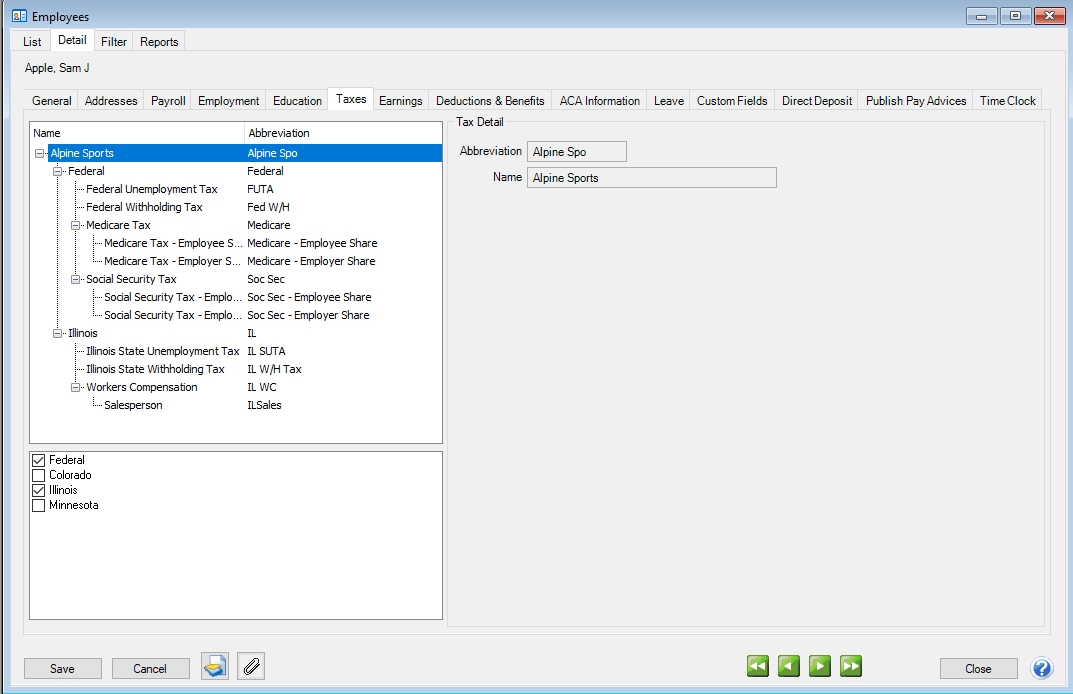
Task: Collapse the Social Security Tax node
Action: point(76,279)
